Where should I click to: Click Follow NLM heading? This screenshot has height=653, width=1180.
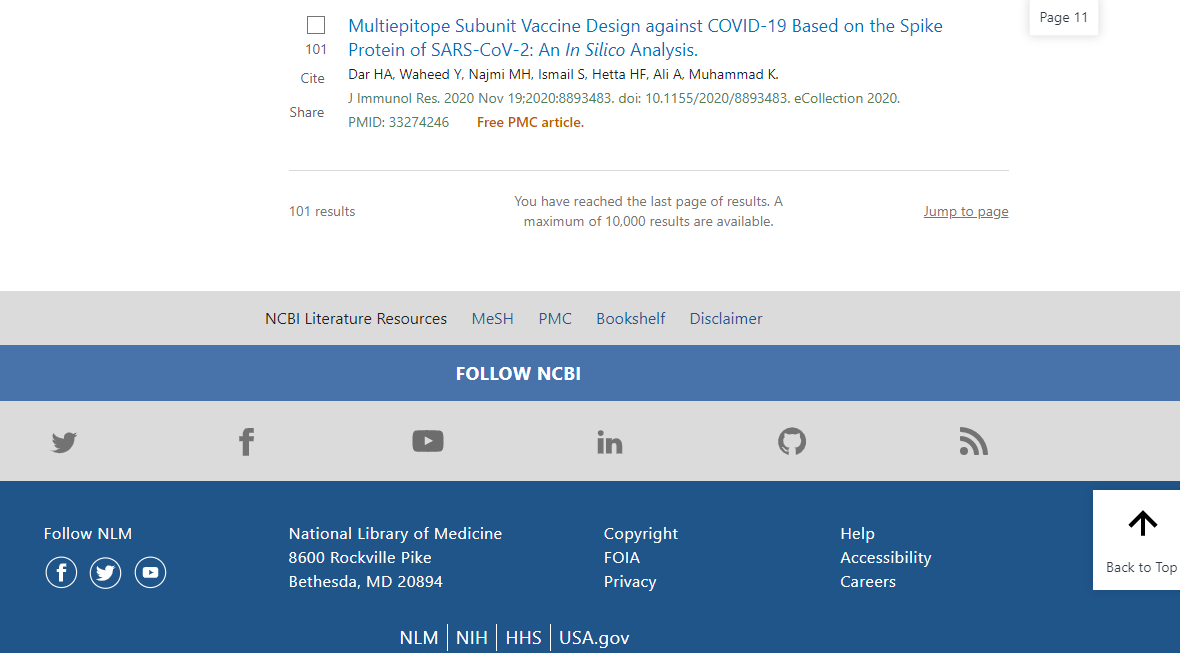pos(87,533)
